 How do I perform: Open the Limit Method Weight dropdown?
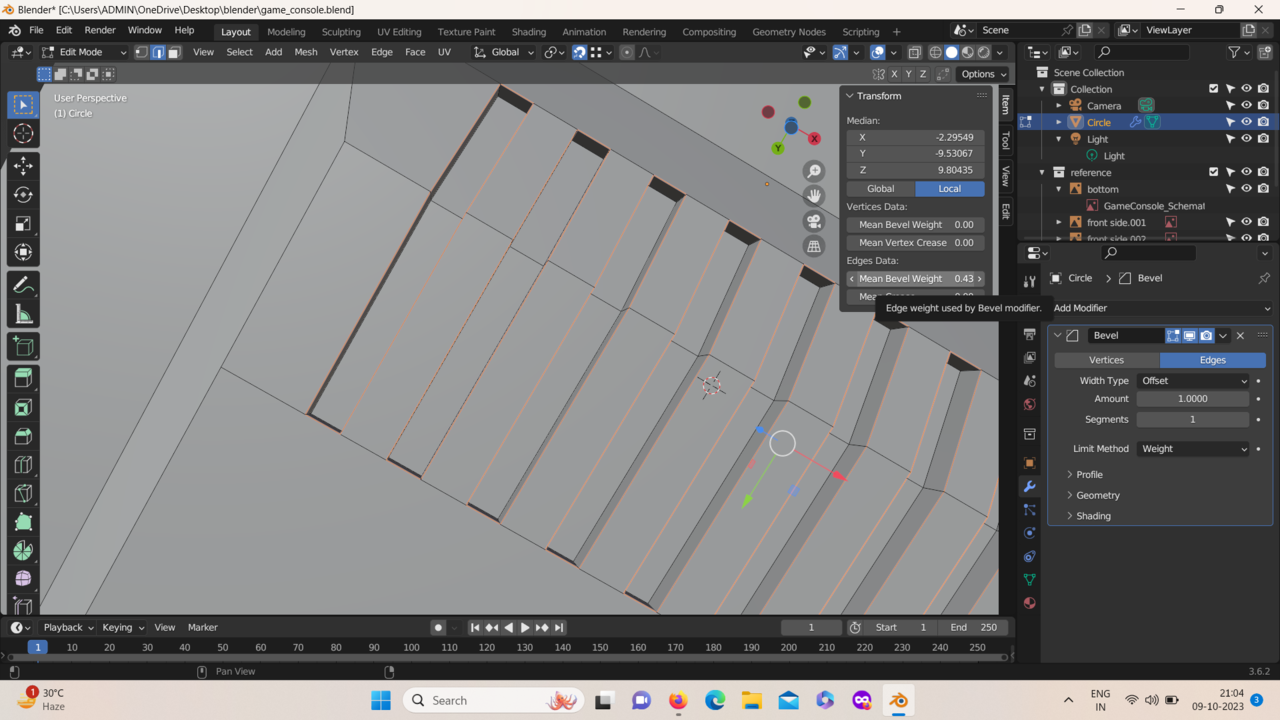coord(1193,449)
